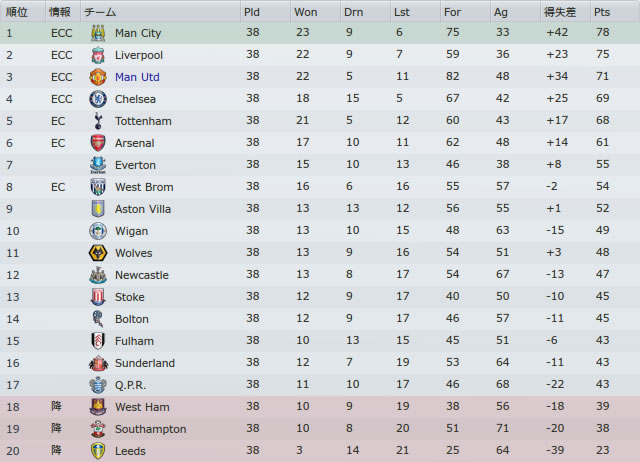Click the Q.P.R. team name

130,385
